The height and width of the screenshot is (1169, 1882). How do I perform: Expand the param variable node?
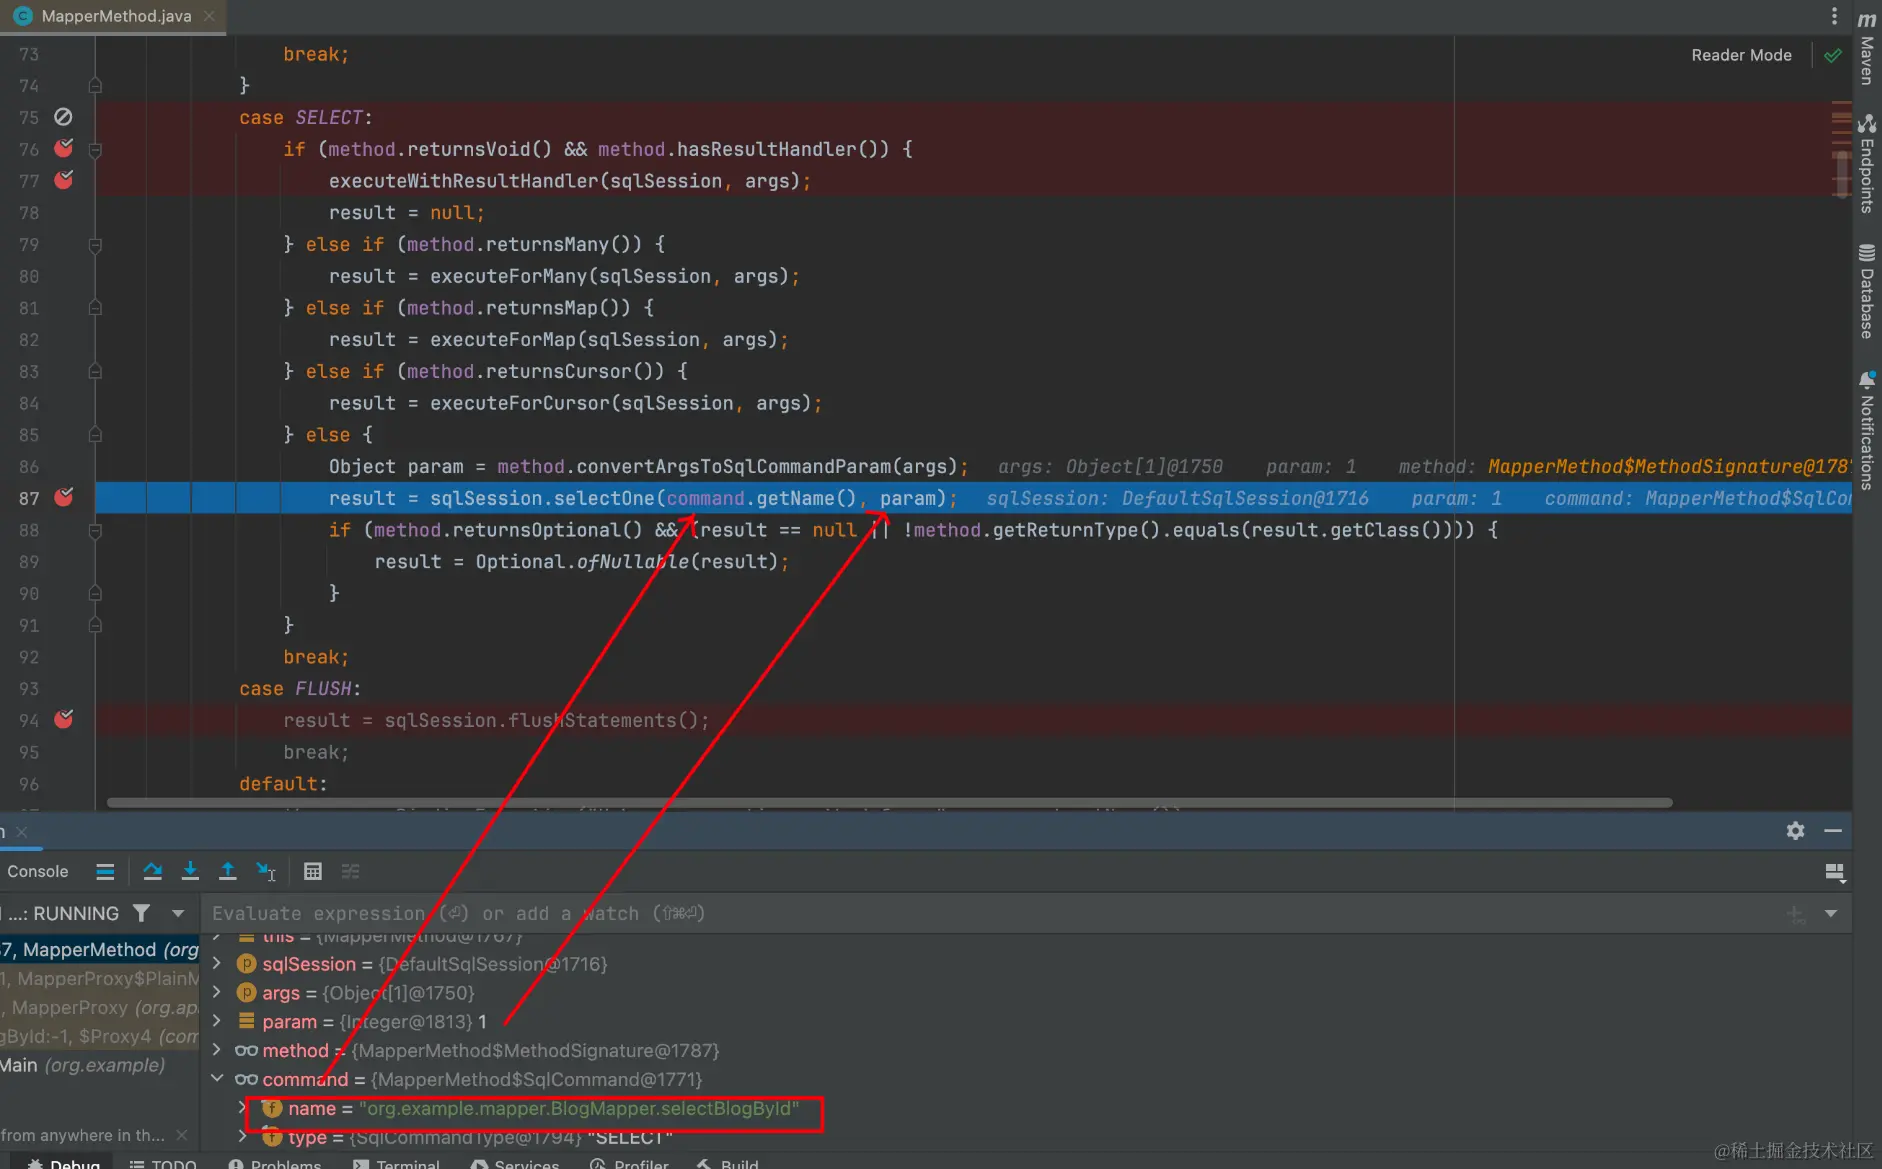[217, 1022]
